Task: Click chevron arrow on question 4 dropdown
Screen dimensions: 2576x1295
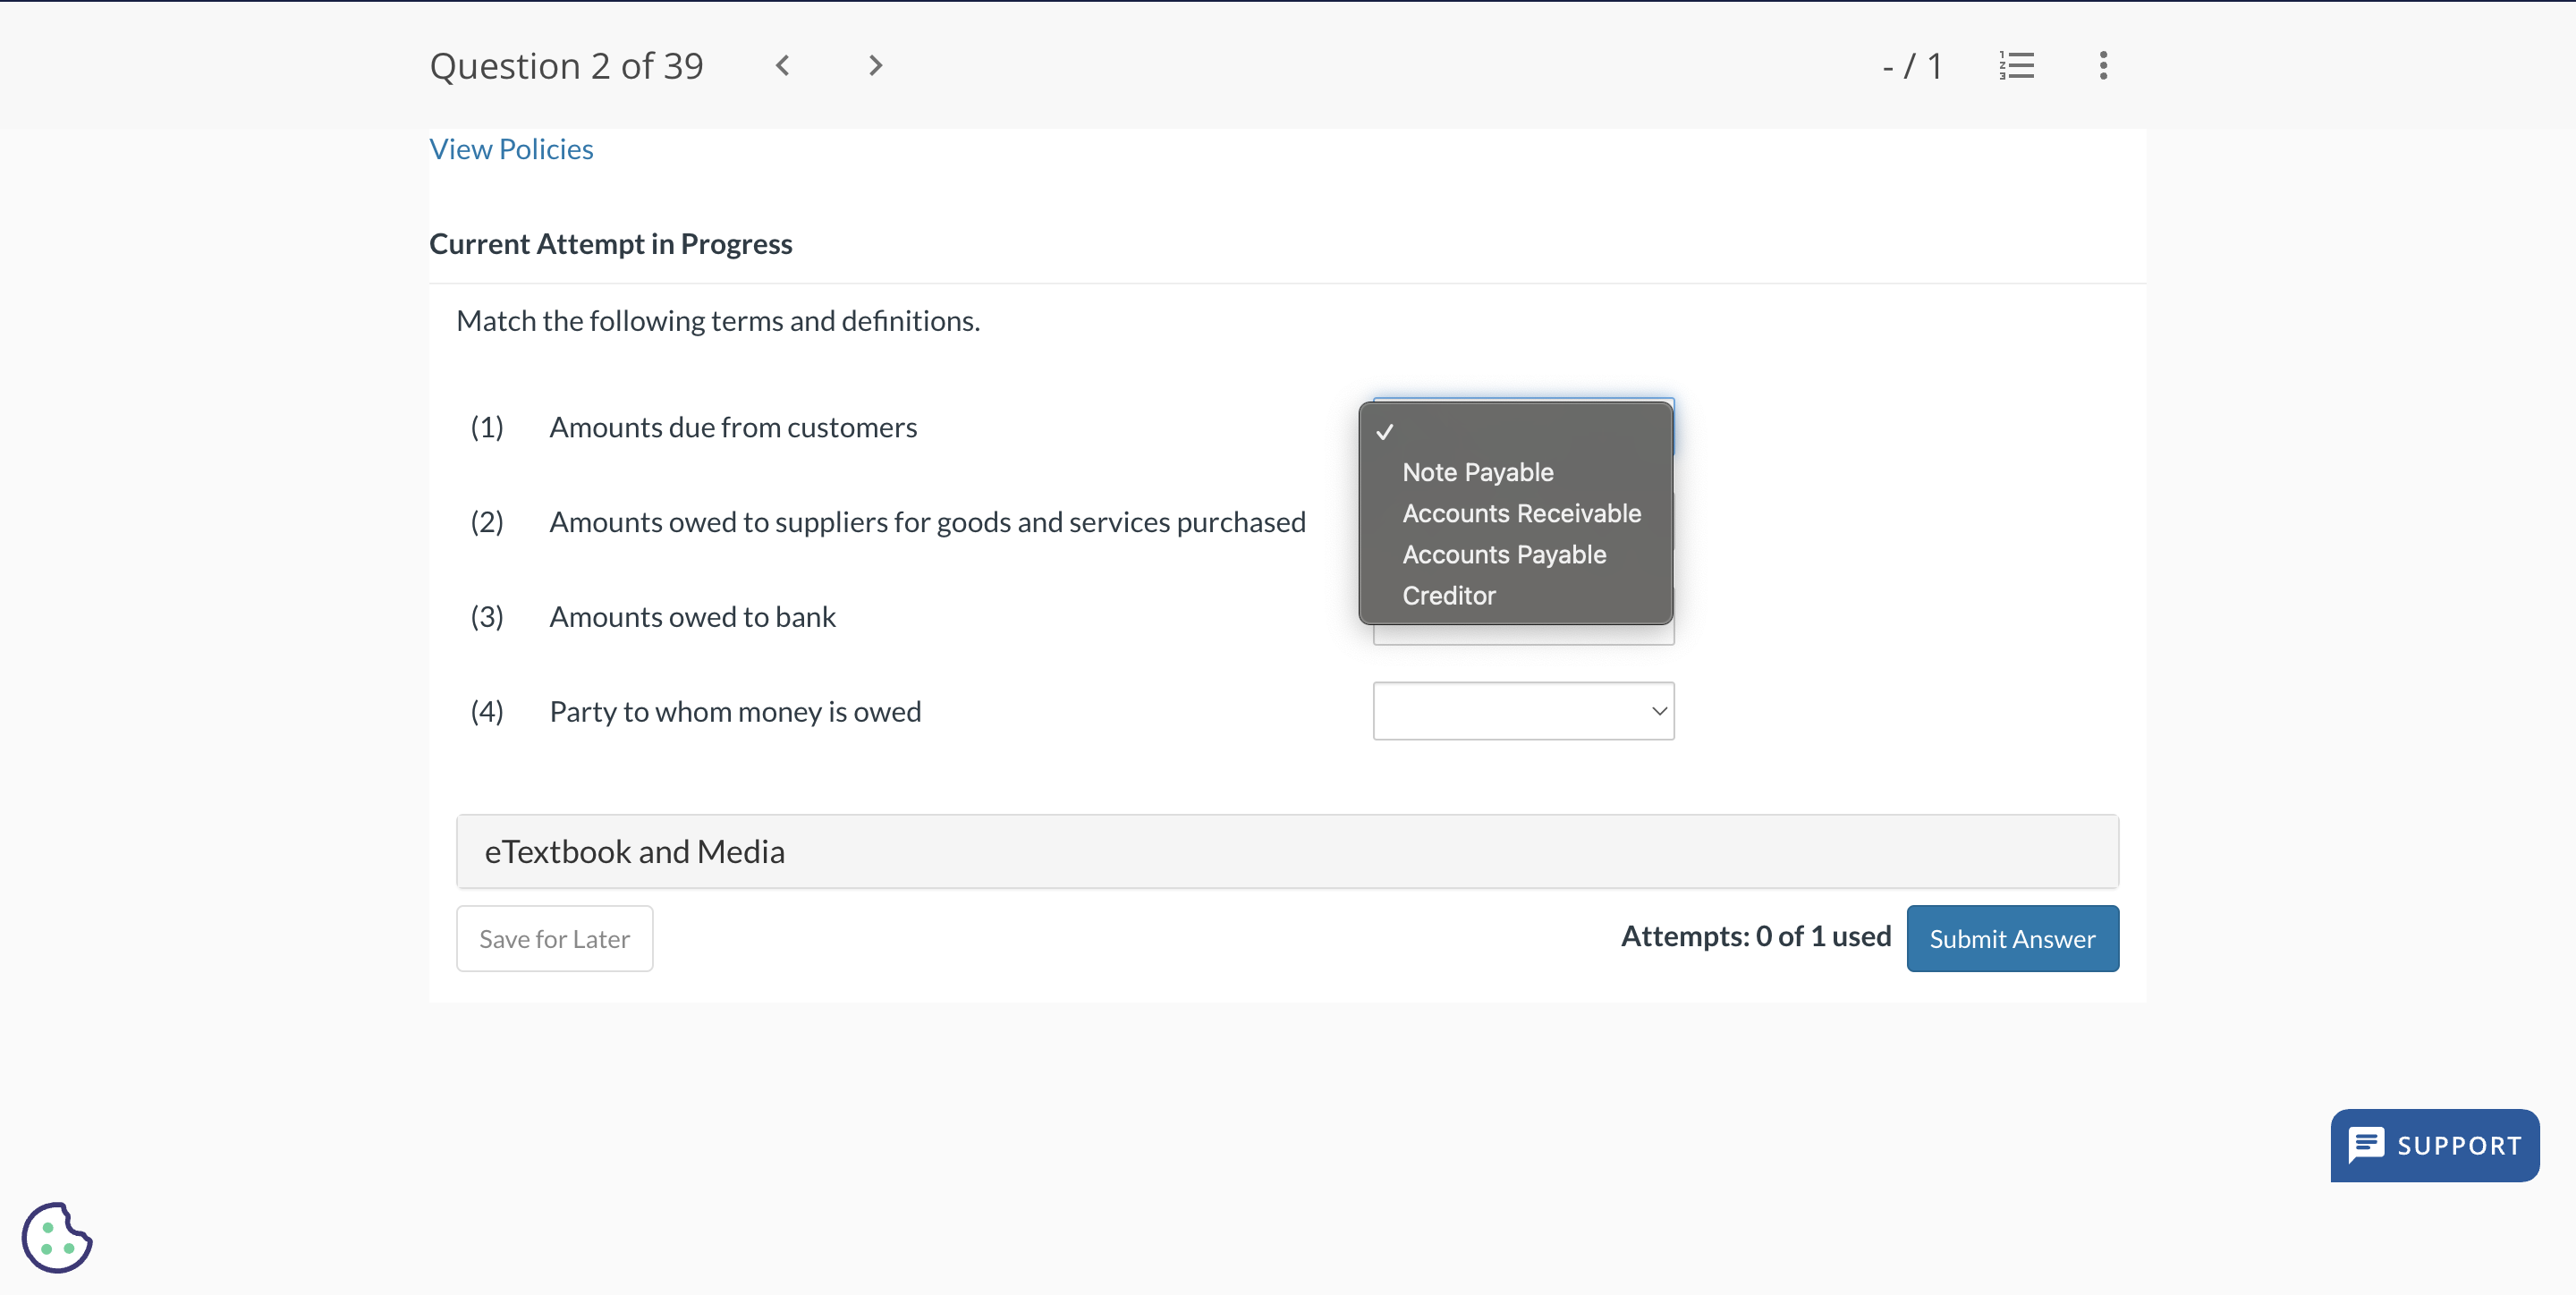Action: tap(1659, 711)
